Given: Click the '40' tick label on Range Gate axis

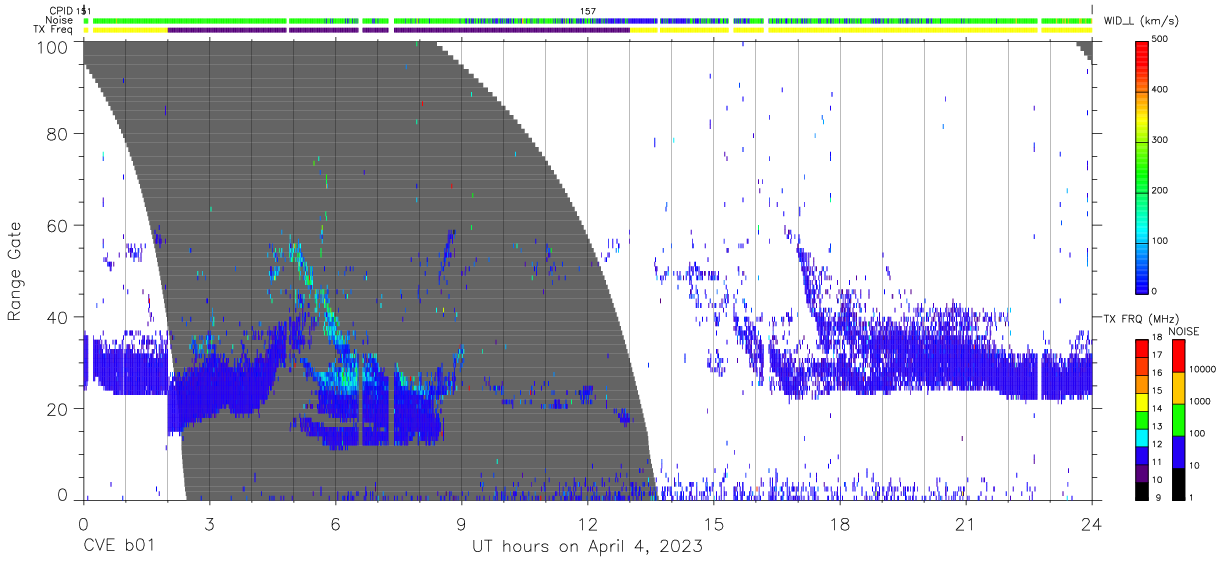Looking at the screenshot, I should point(56,317).
